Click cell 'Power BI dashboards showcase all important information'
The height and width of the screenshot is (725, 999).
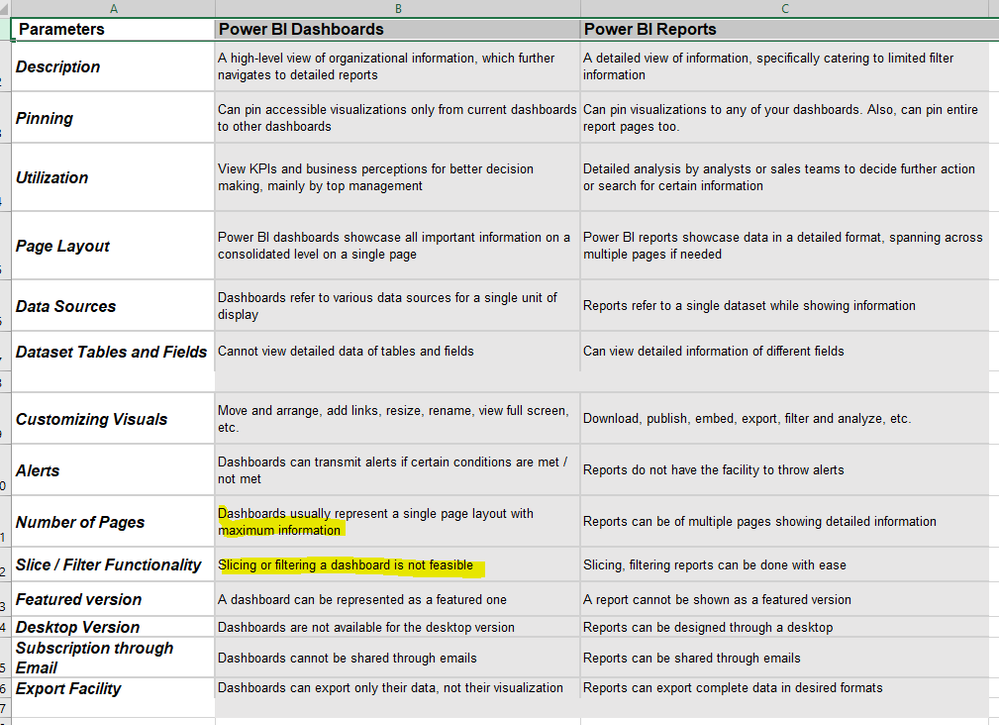(x=398, y=245)
